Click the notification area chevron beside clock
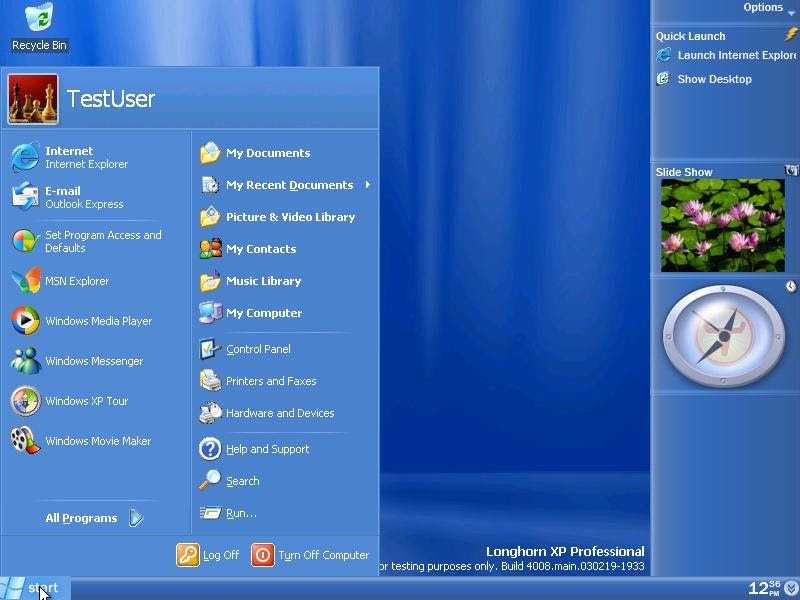This screenshot has height=600, width=800. (792, 589)
